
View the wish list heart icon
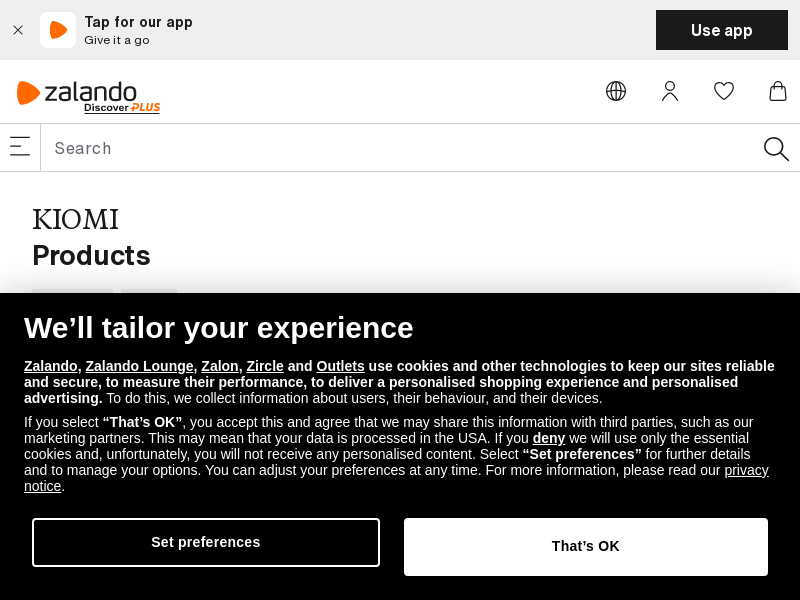point(724,91)
